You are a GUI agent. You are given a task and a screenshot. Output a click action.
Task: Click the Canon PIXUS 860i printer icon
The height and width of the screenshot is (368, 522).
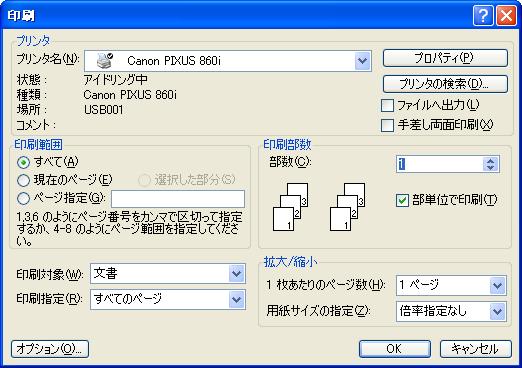pyautogui.click(x=105, y=60)
